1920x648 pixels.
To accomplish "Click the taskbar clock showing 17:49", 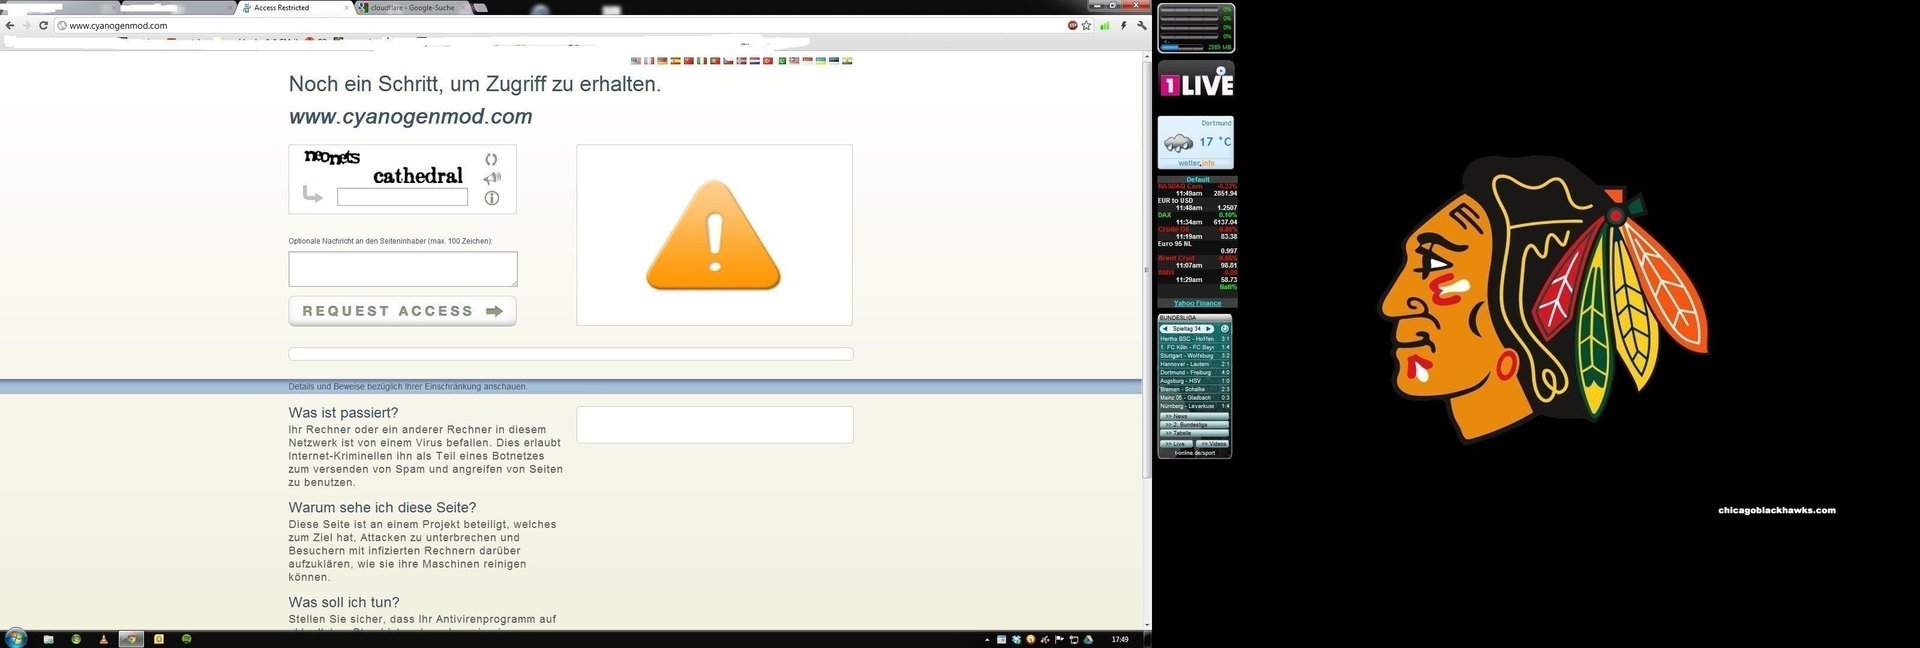I will click(1120, 640).
